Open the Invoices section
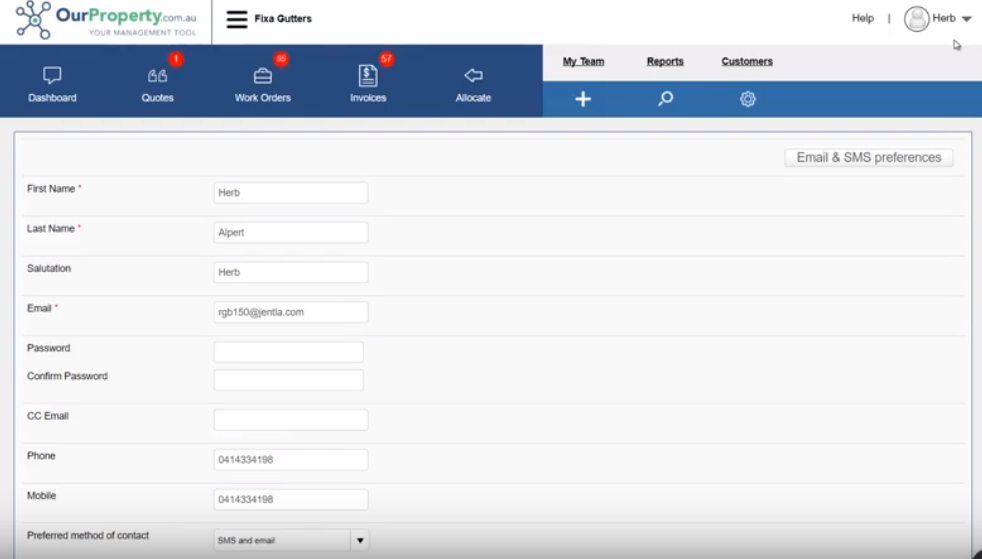 click(368, 85)
